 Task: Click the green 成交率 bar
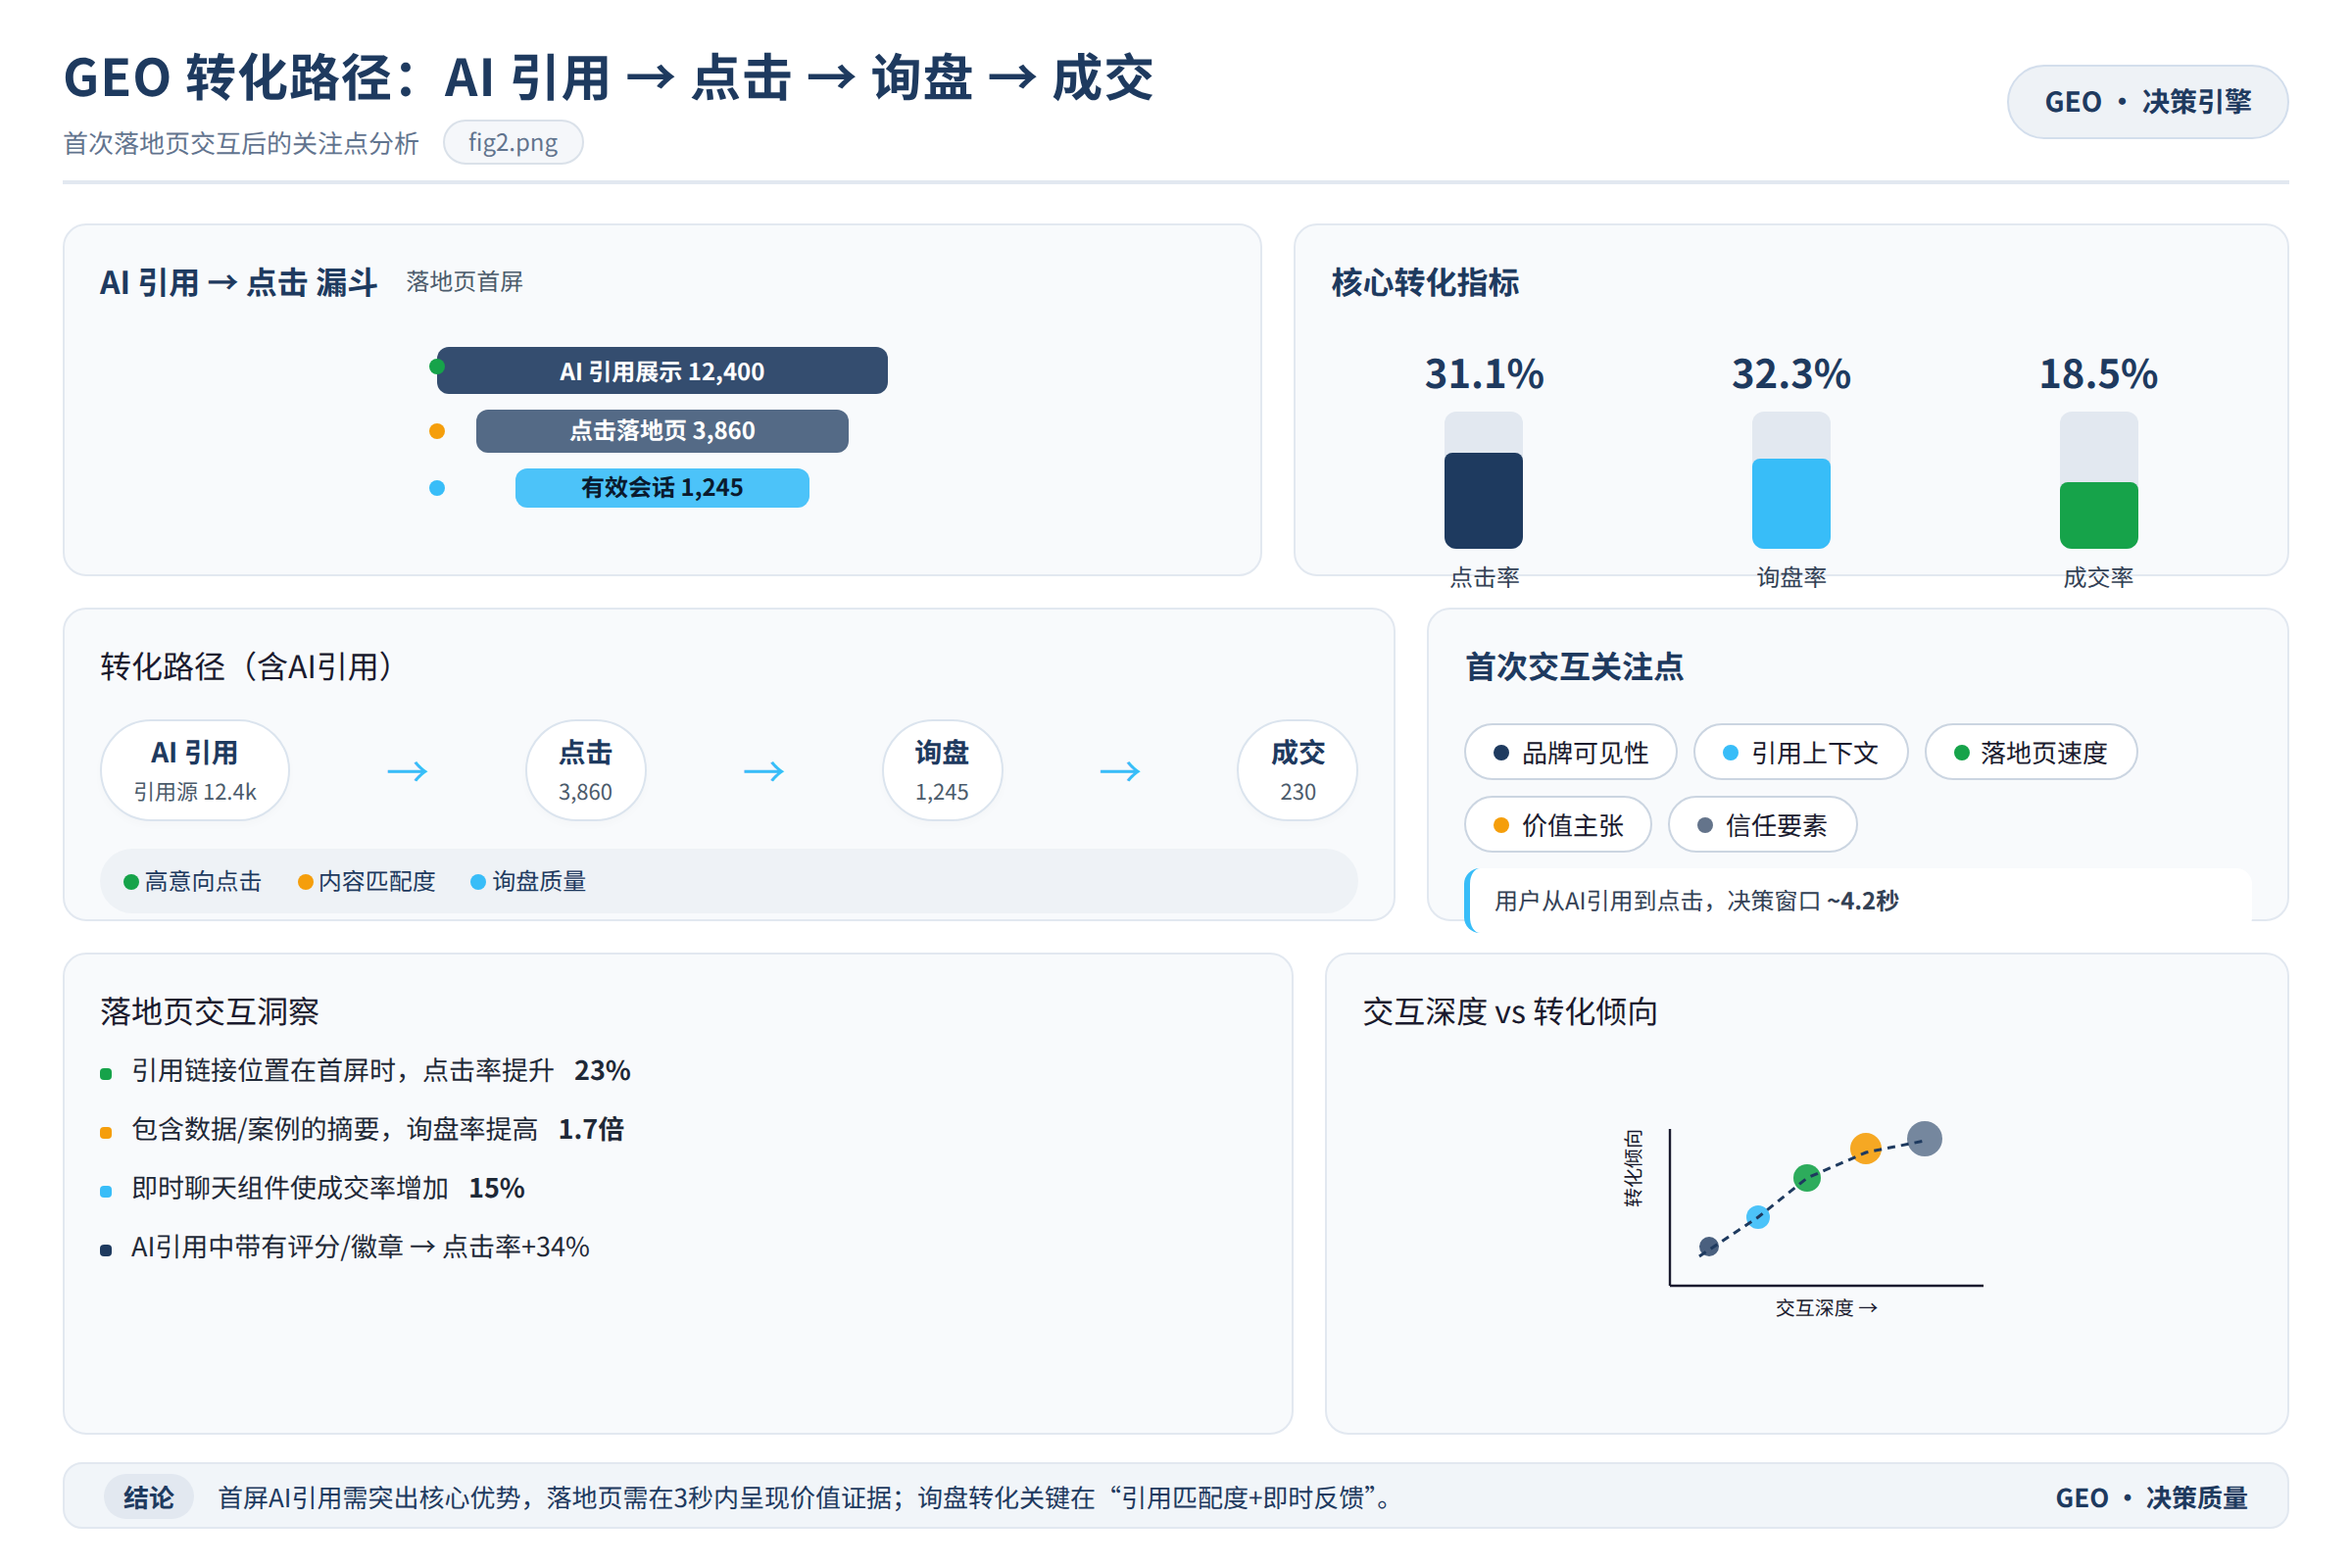coord(2099,515)
